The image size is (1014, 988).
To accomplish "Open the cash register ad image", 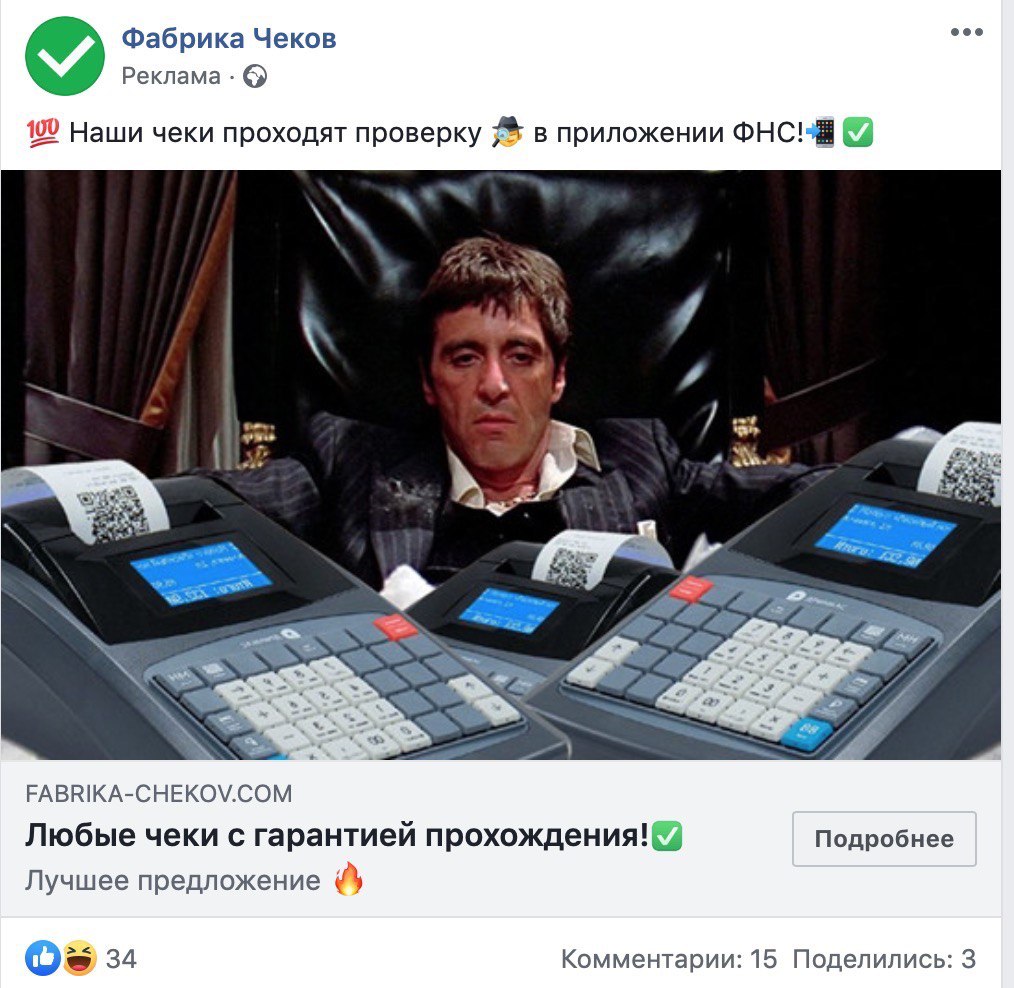I will coord(501,464).
